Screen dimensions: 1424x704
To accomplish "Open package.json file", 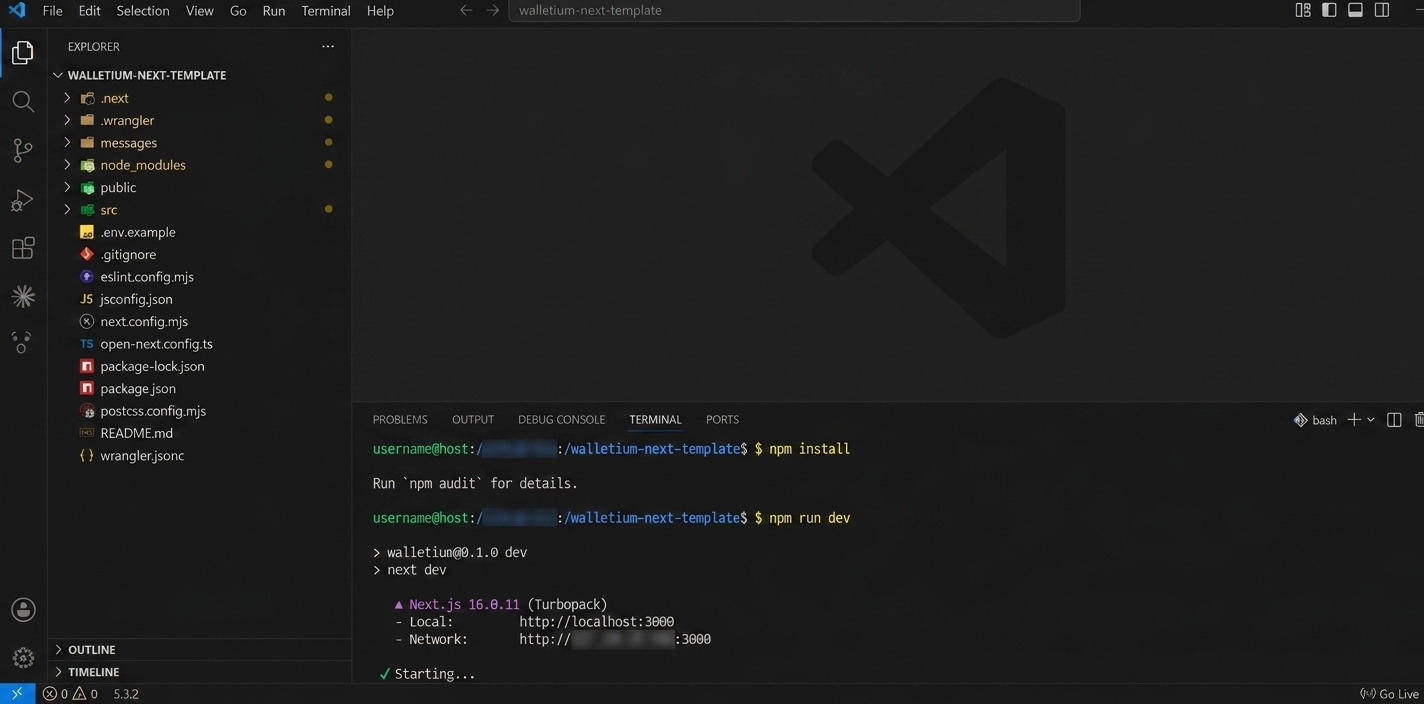I will (x=200, y=388).
